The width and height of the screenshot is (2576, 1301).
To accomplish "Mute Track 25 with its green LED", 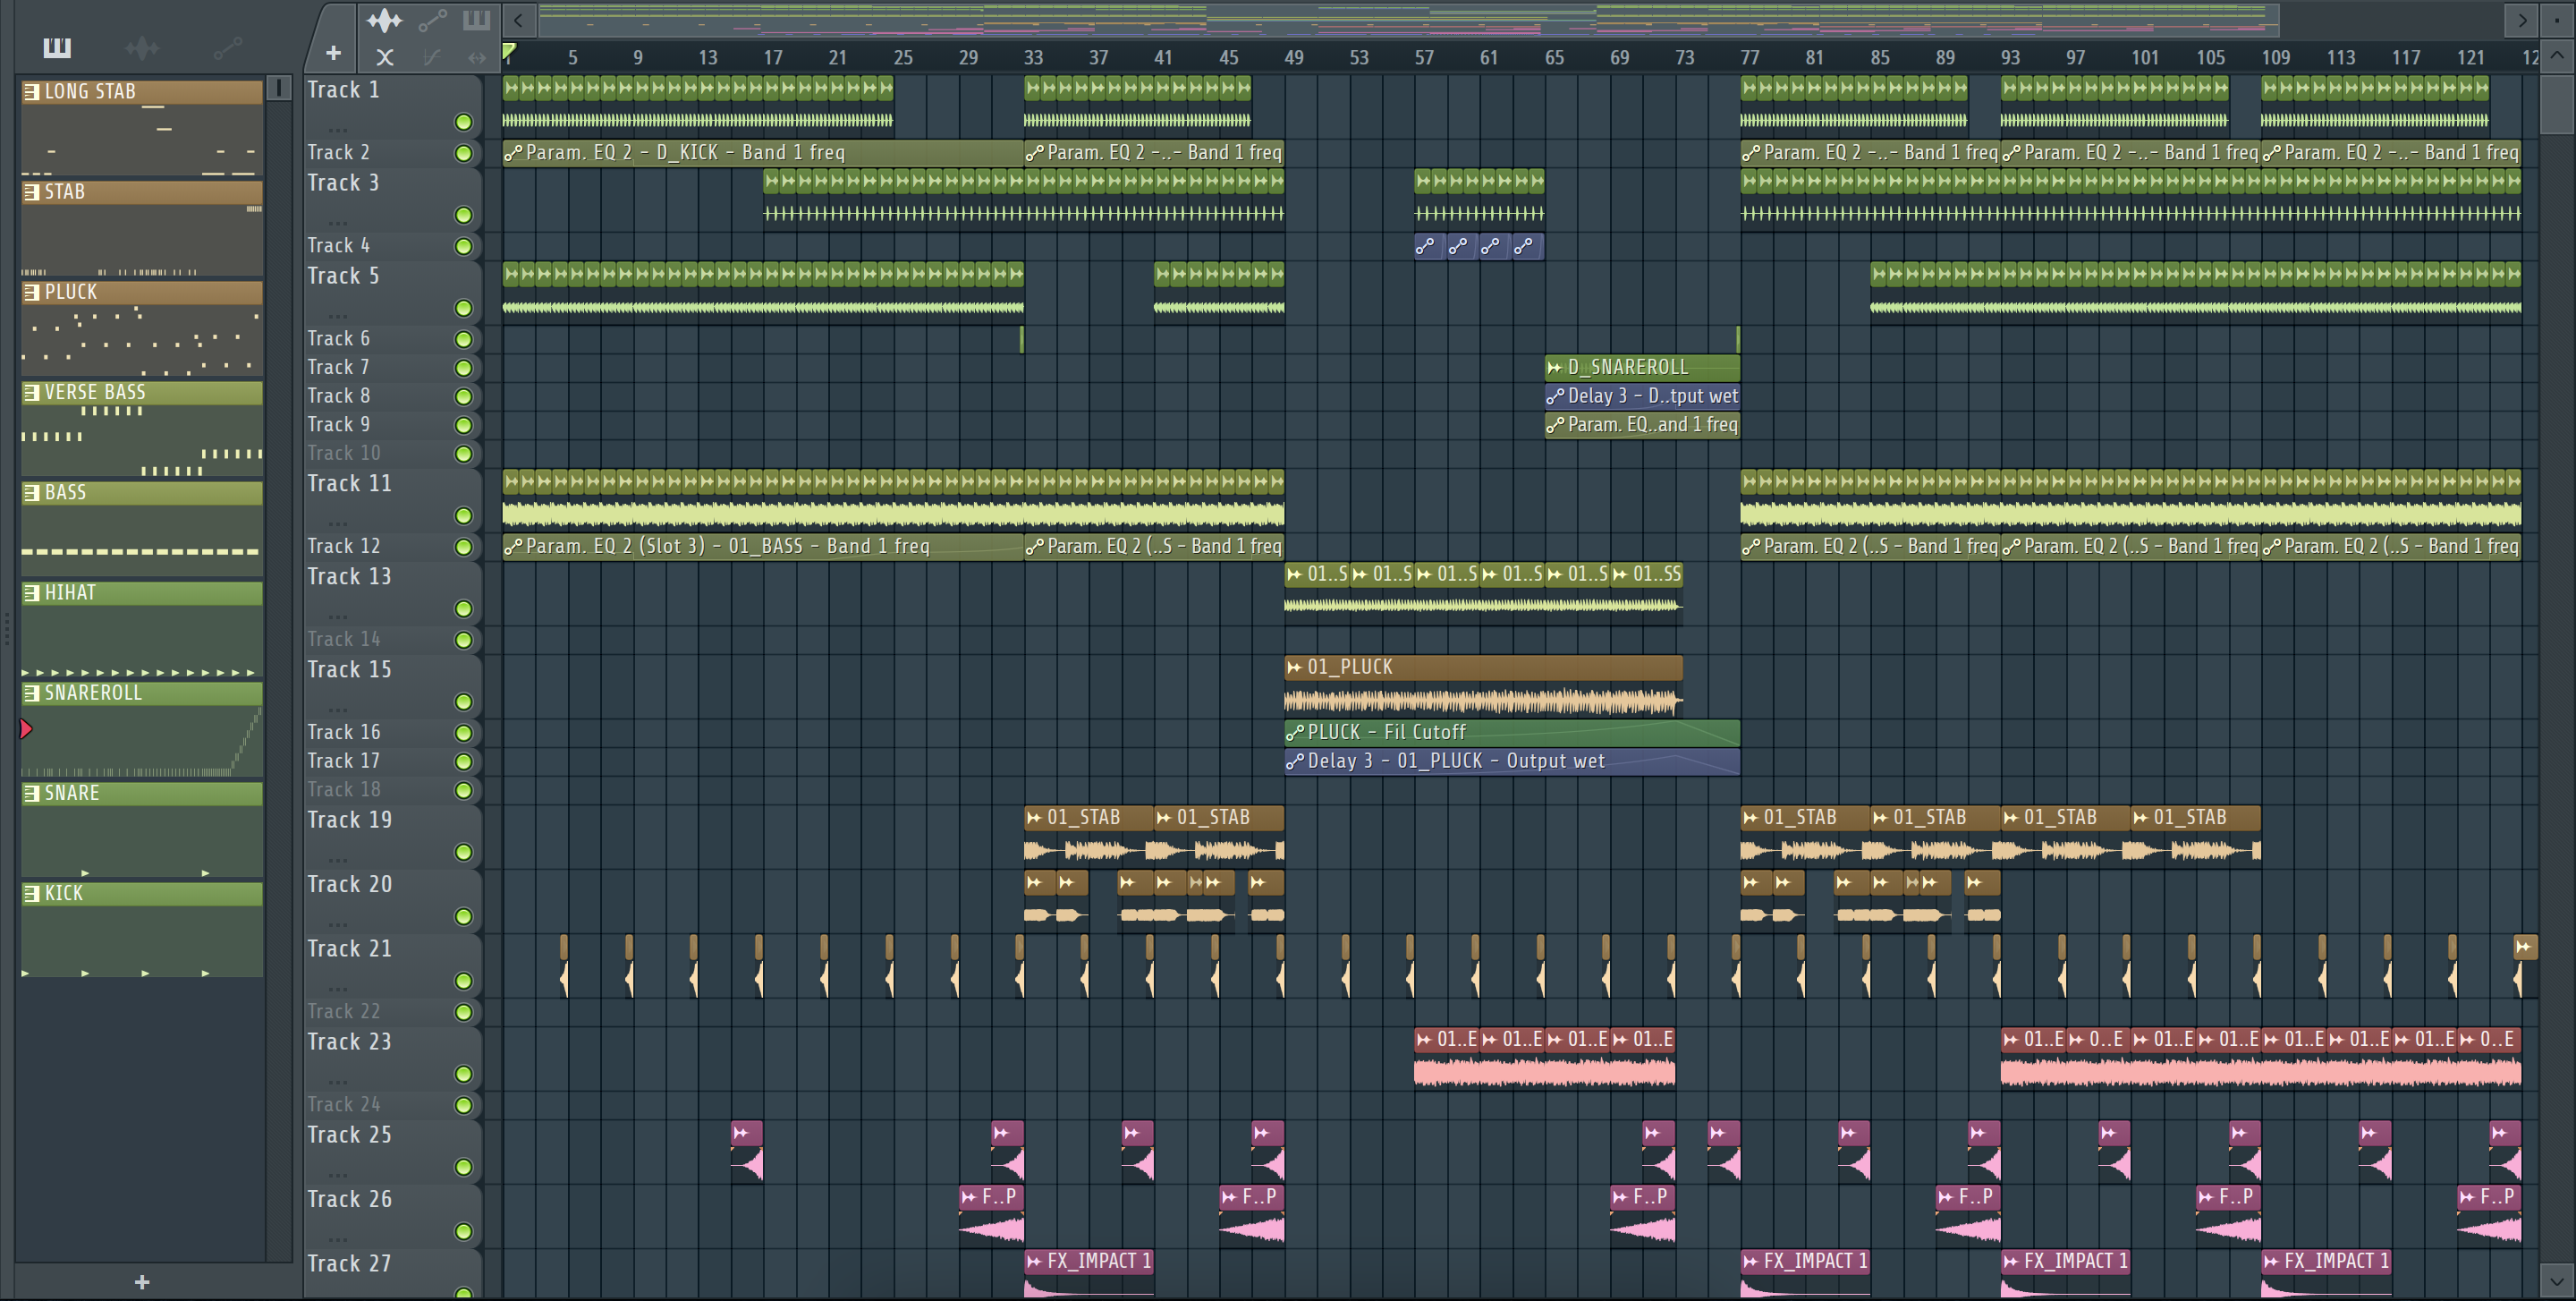I will pyautogui.click(x=463, y=1167).
